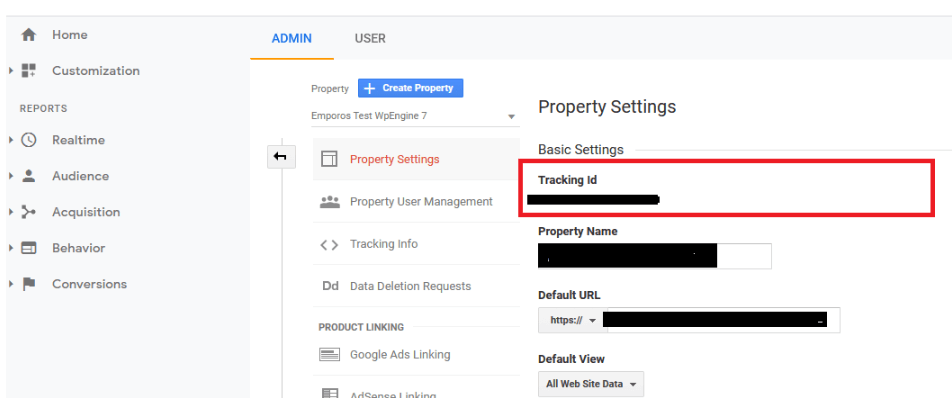Switch to the USER tab

(x=370, y=39)
